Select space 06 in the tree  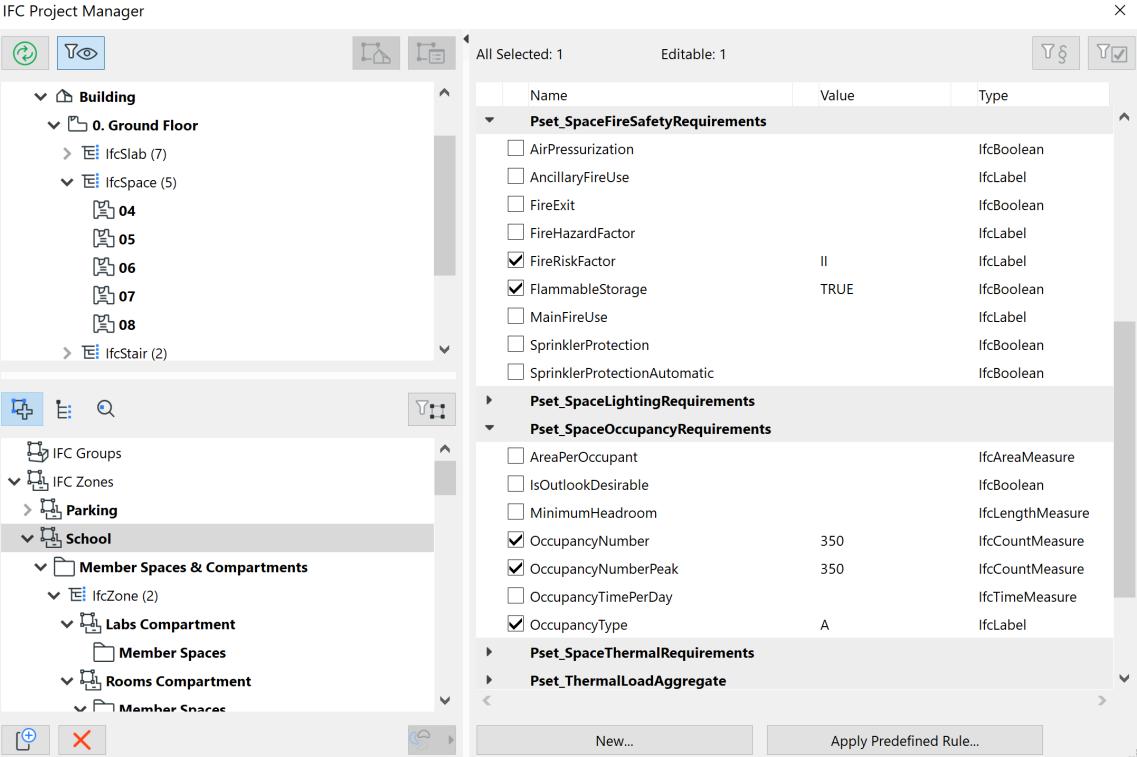pyautogui.click(x=127, y=268)
